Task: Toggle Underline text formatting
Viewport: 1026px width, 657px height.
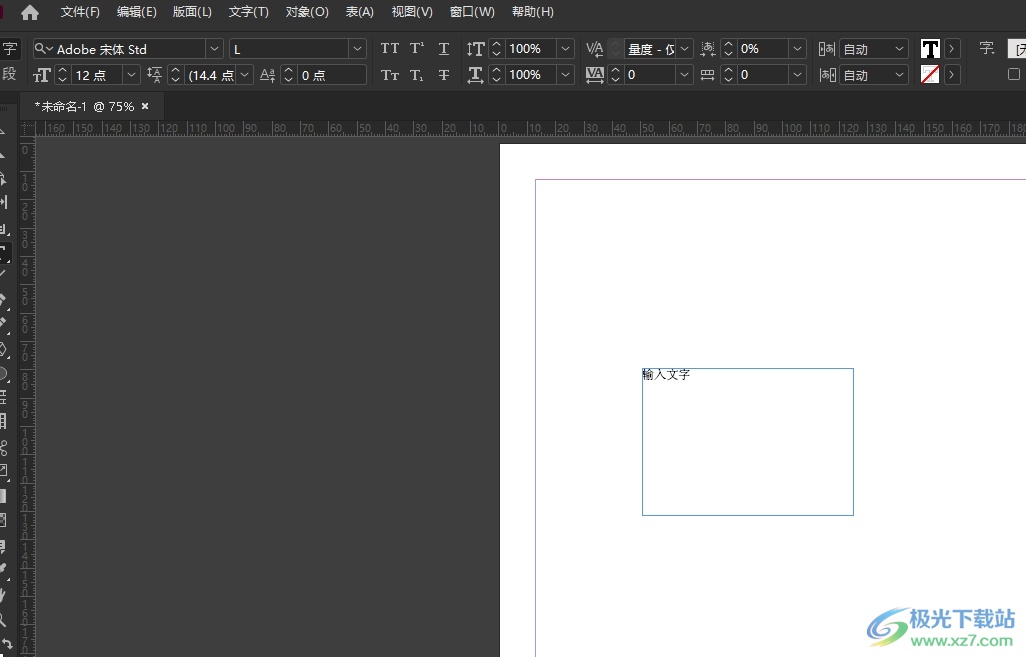Action: 444,49
